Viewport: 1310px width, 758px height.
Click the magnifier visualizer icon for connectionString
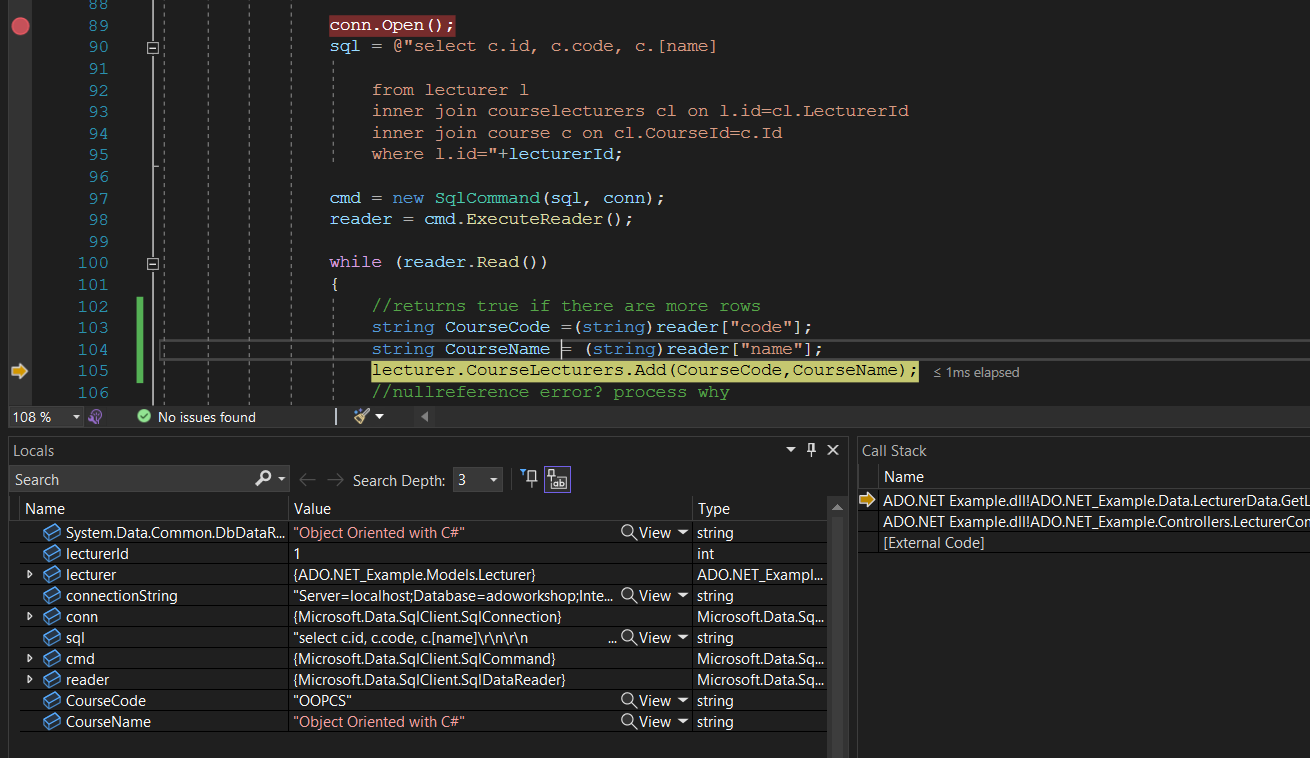[629, 596]
